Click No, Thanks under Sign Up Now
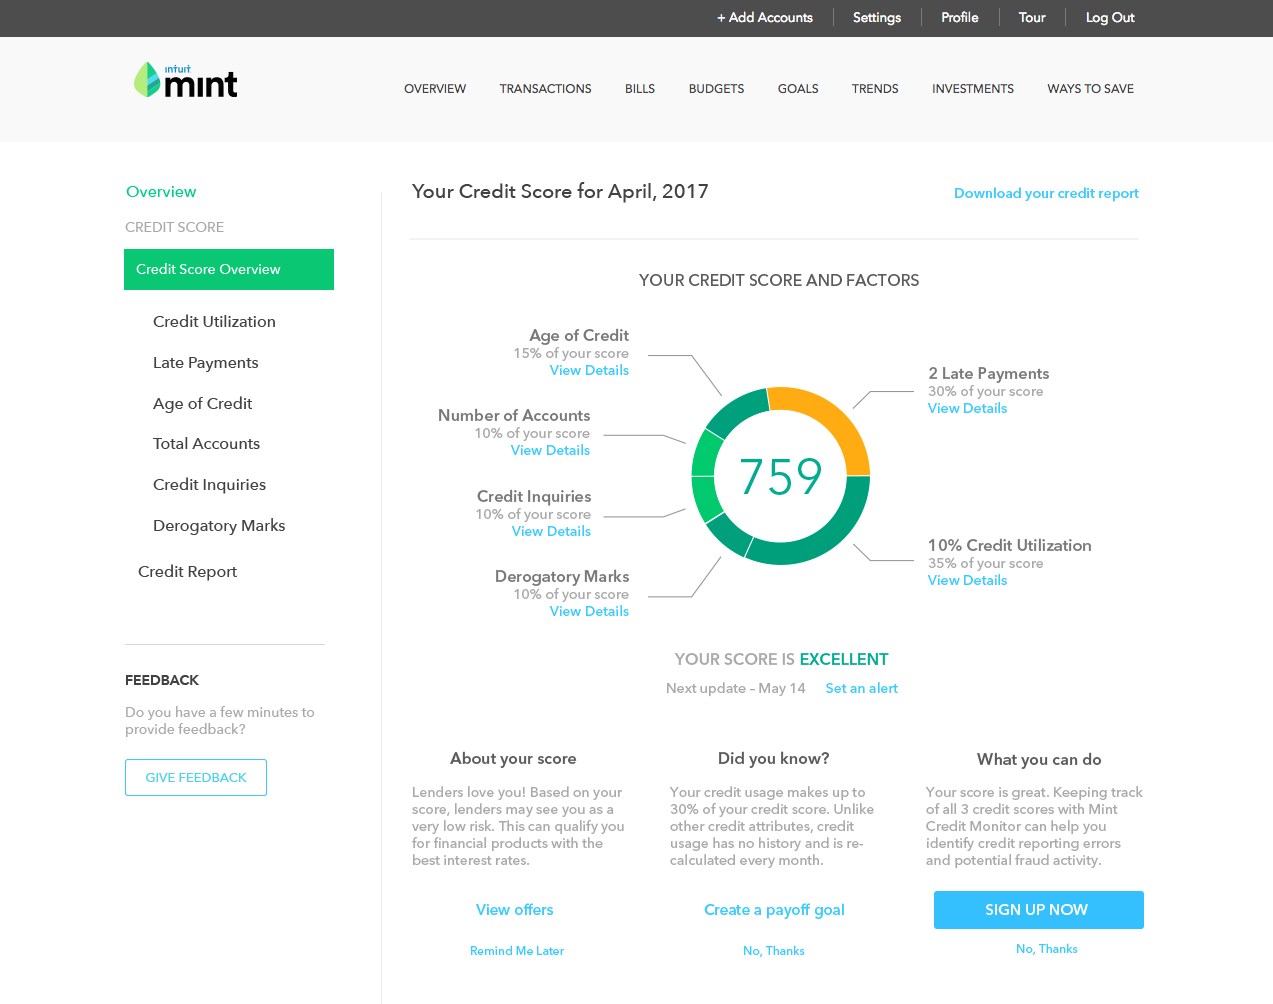 (1046, 949)
